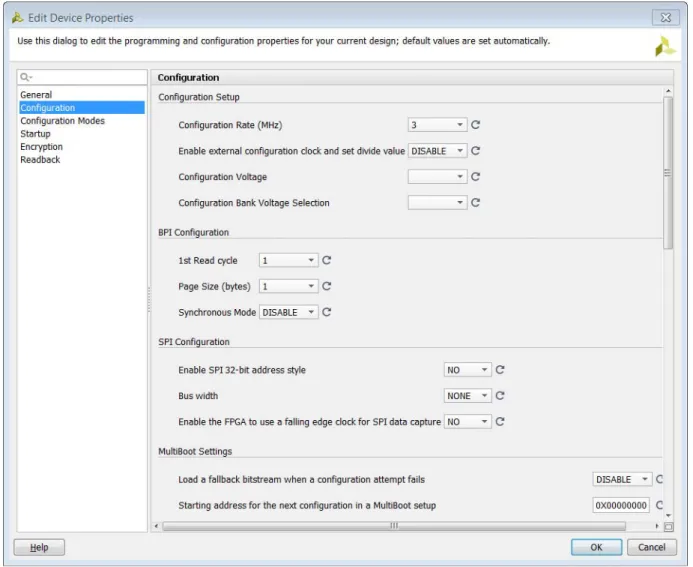Click the 'SPI Configuration' section heading
The height and width of the screenshot is (567, 693).
point(194,342)
